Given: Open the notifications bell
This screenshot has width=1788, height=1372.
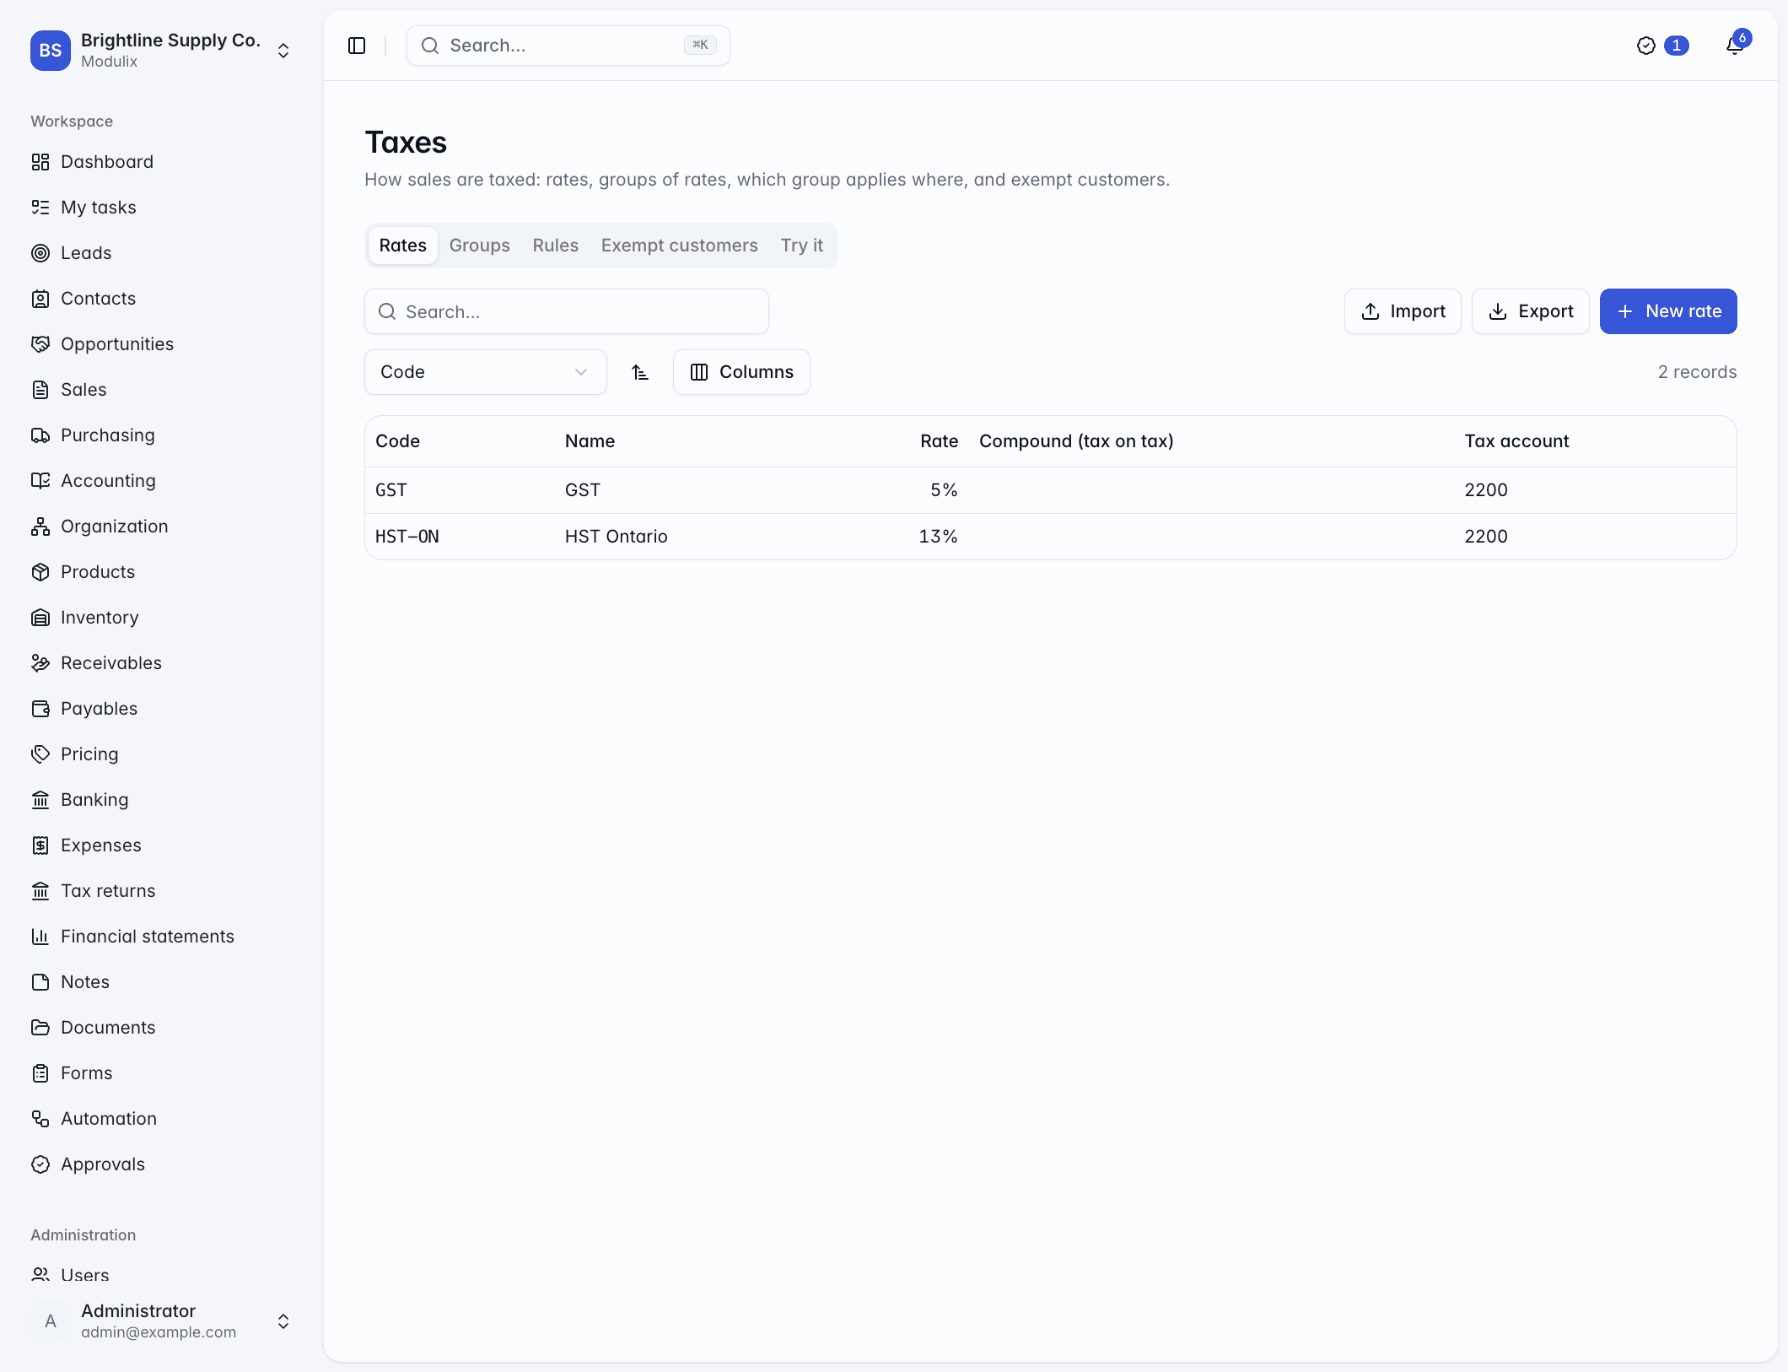Looking at the screenshot, I should coord(1735,45).
